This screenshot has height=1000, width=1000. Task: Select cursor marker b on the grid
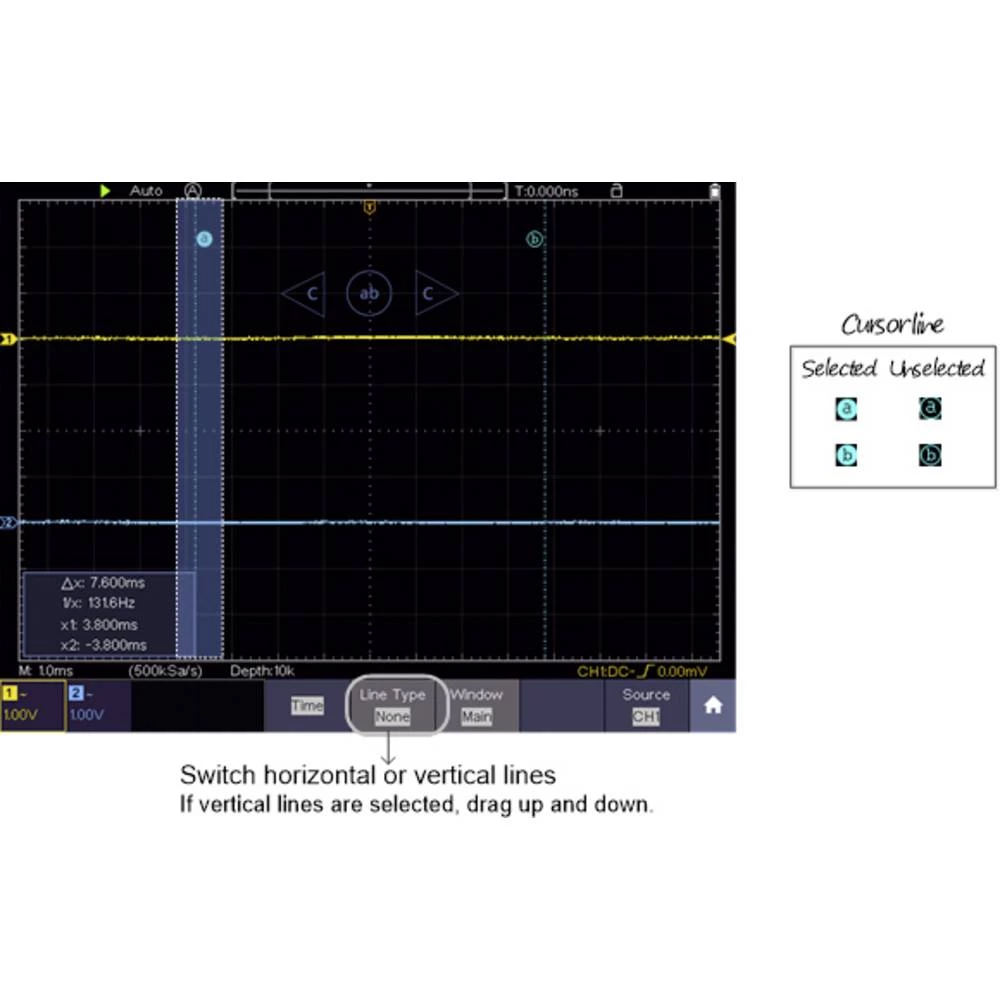click(534, 239)
